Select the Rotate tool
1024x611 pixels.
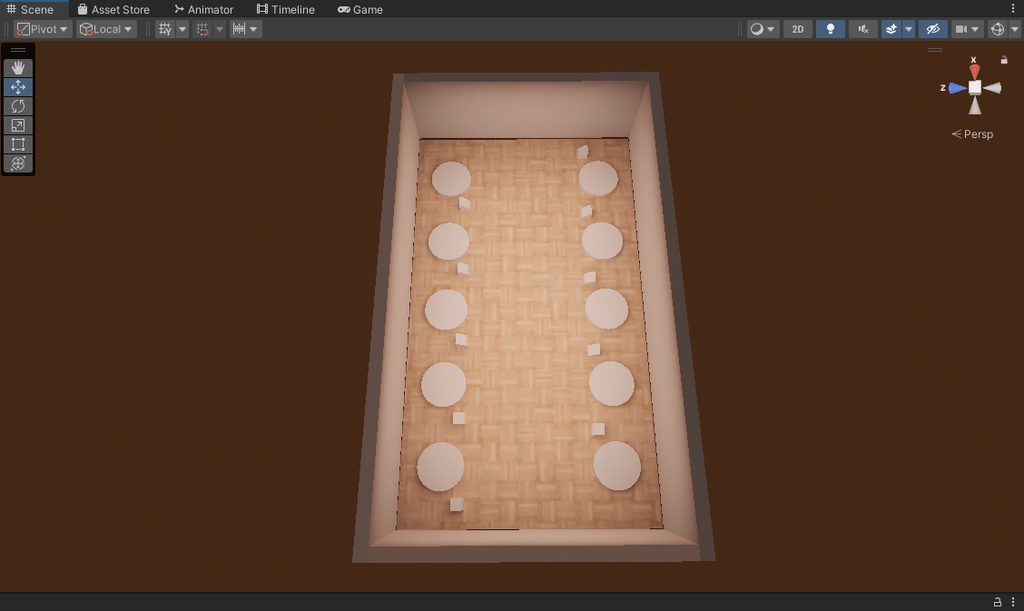pyautogui.click(x=18, y=105)
